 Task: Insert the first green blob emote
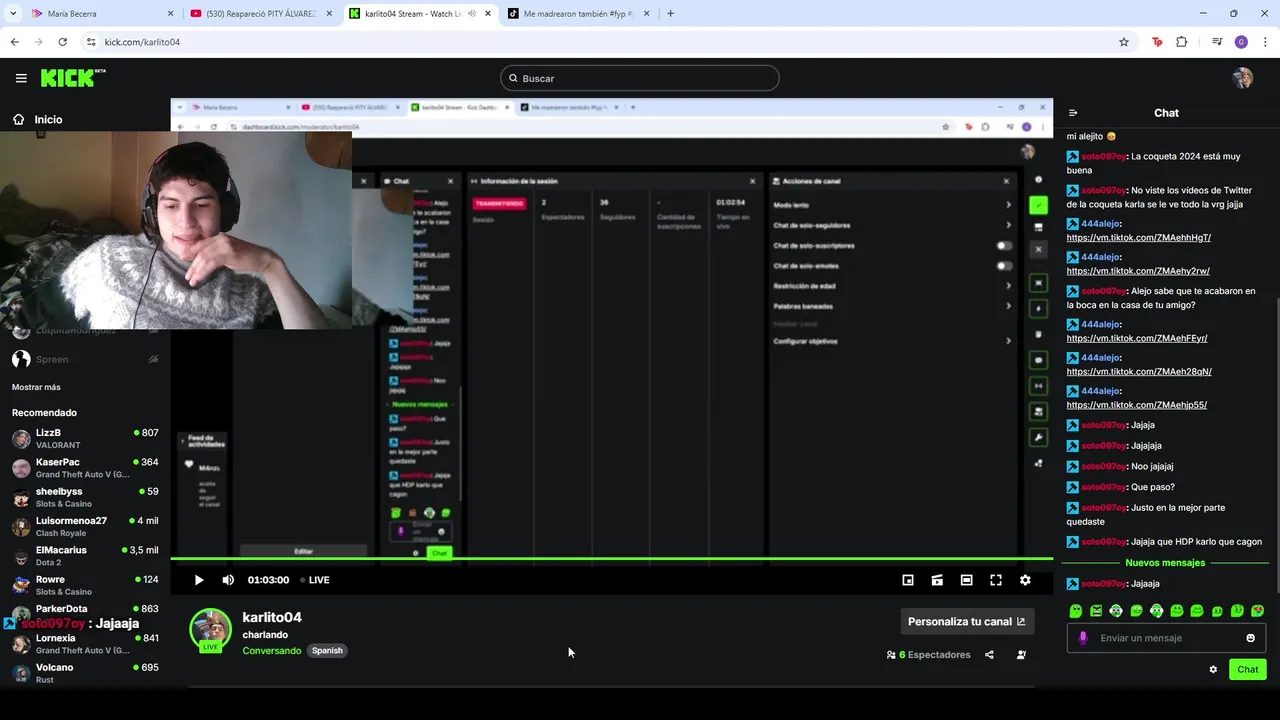pos(1075,611)
